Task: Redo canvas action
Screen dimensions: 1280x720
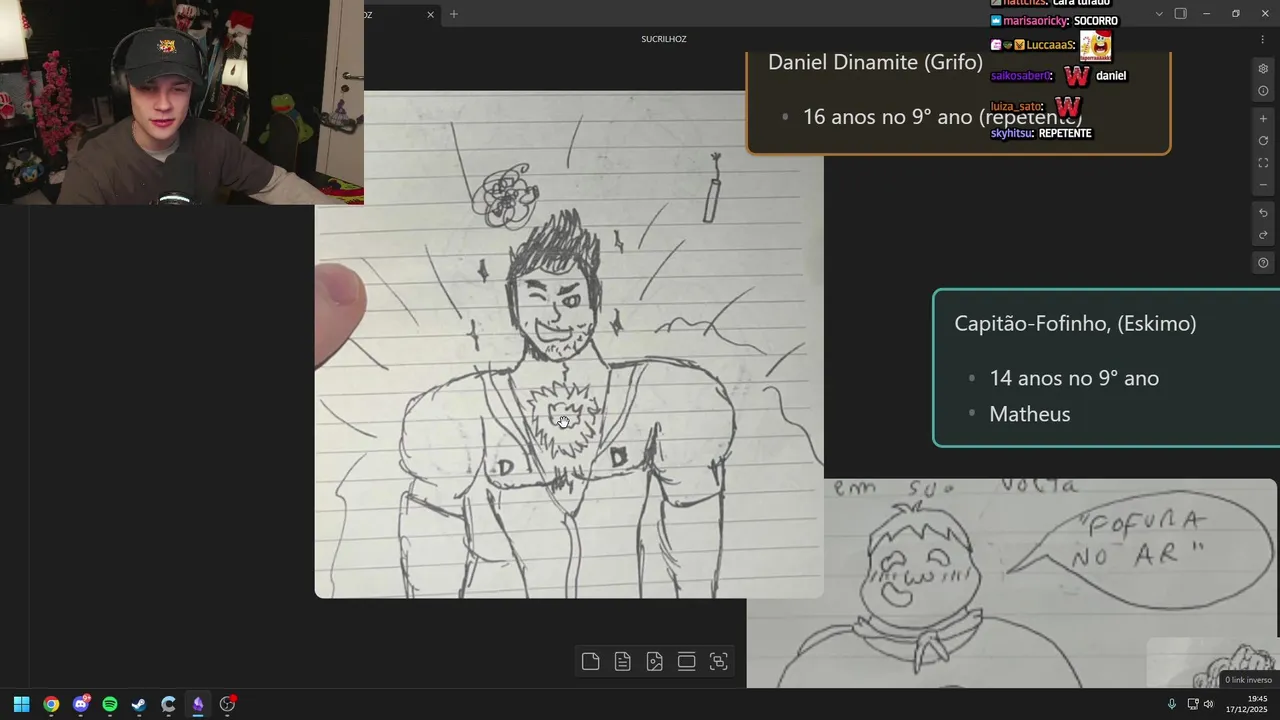Action: (1263, 235)
